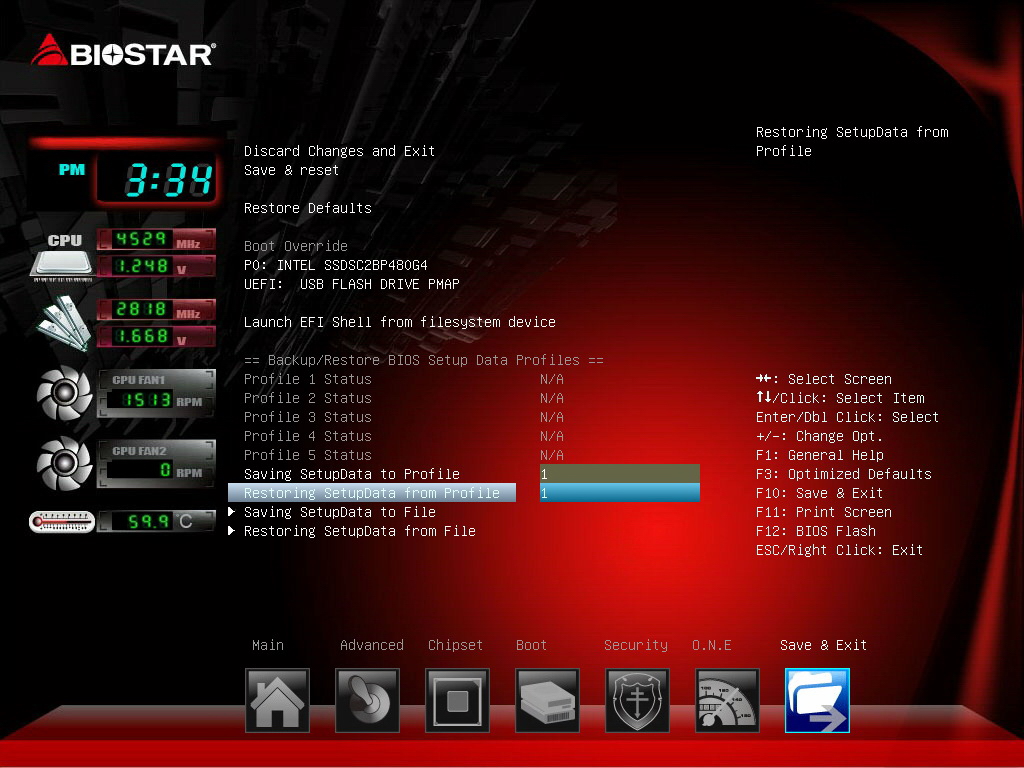
Task: Open the Saving SetupData to Profile value field
Action: pyautogui.click(x=620, y=474)
